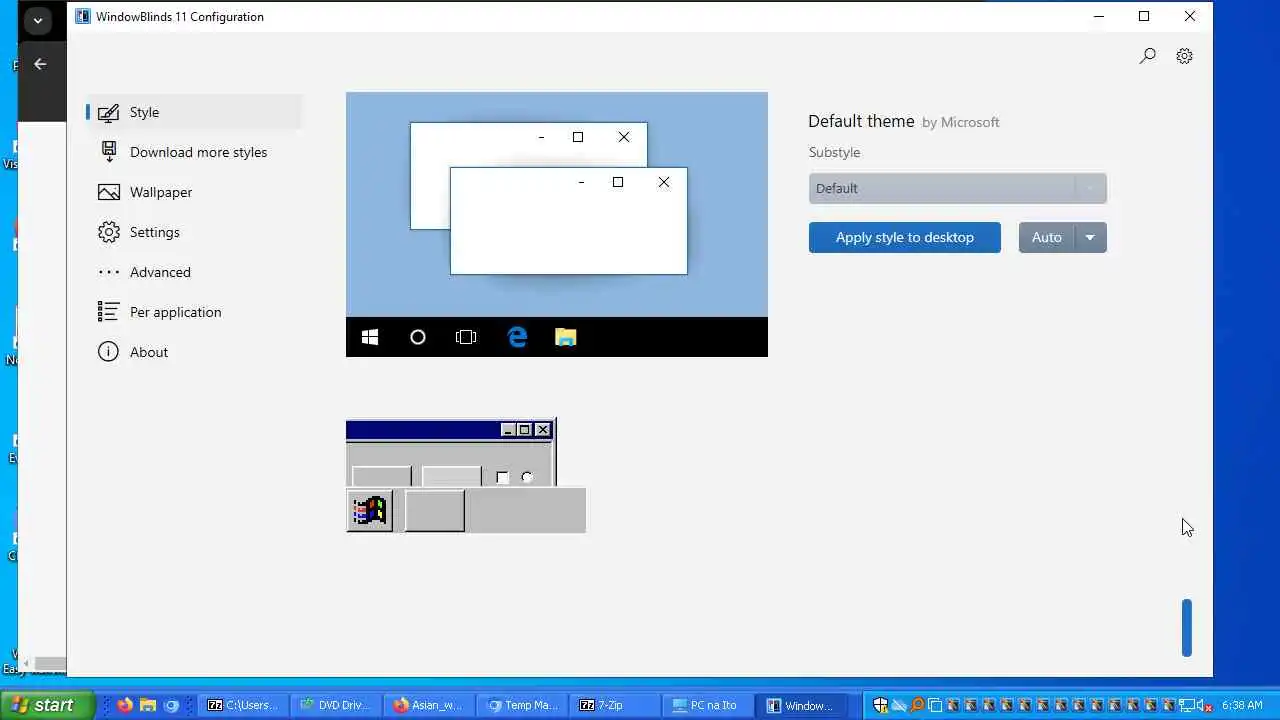This screenshot has height=720, width=1280.
Task: Click the WindowBlinds taskbar button
Action: (x=801, y=705)
